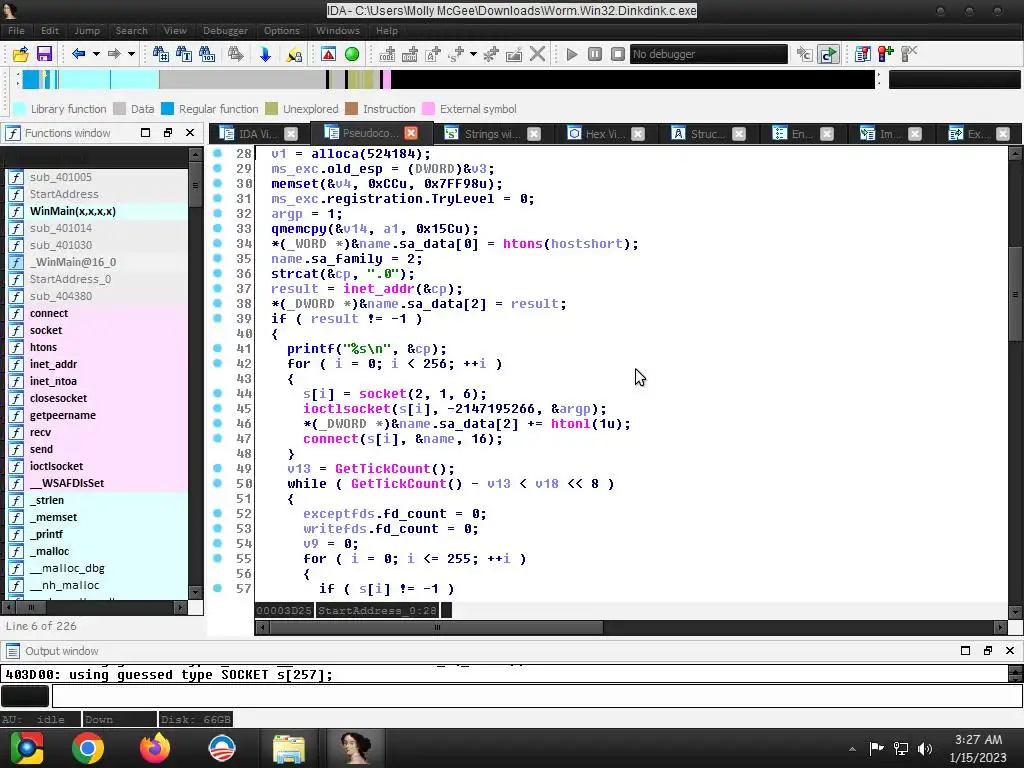Open File Explorer folder from taskbar
Screen dimensions: 1024x768
coord(288,748)
